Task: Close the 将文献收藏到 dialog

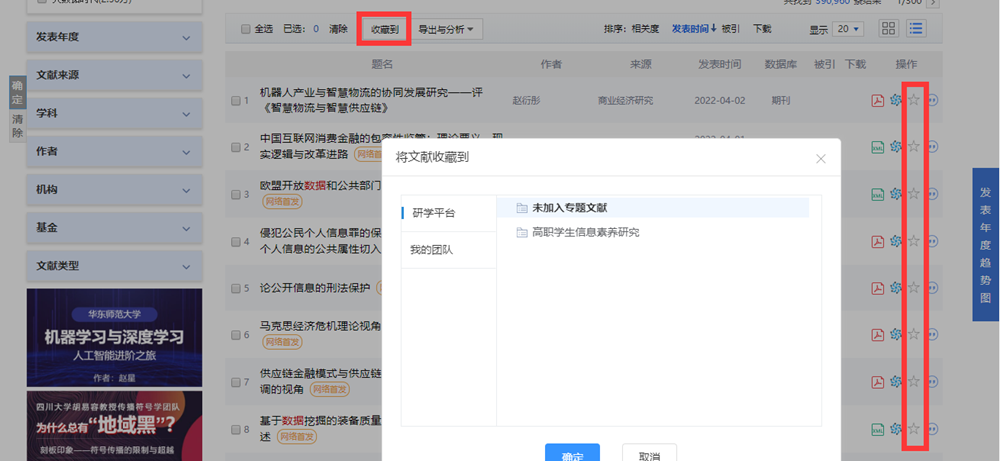Action: [x=821, y=159]
